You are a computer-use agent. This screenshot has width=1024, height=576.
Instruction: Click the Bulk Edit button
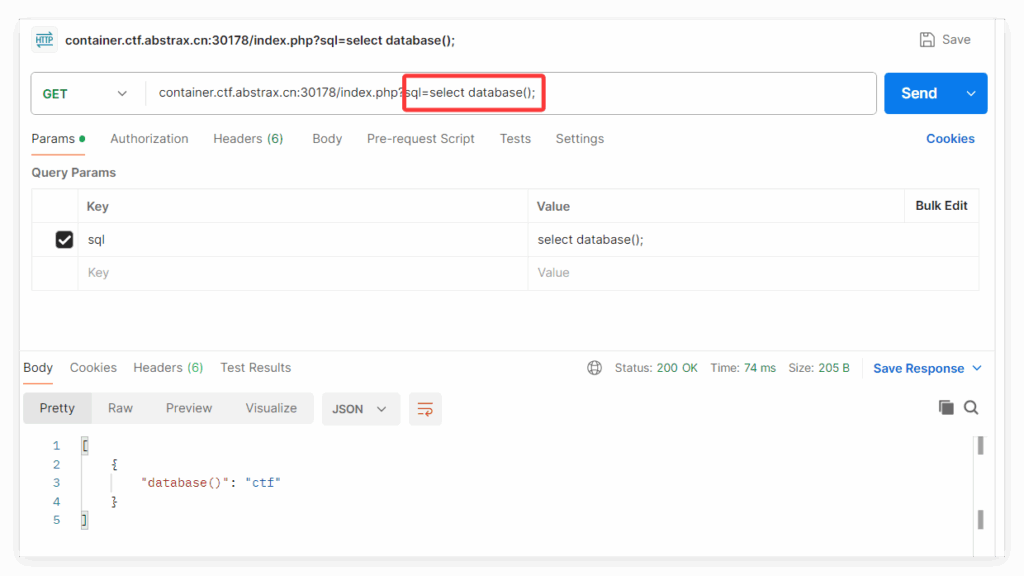point(941,205)
